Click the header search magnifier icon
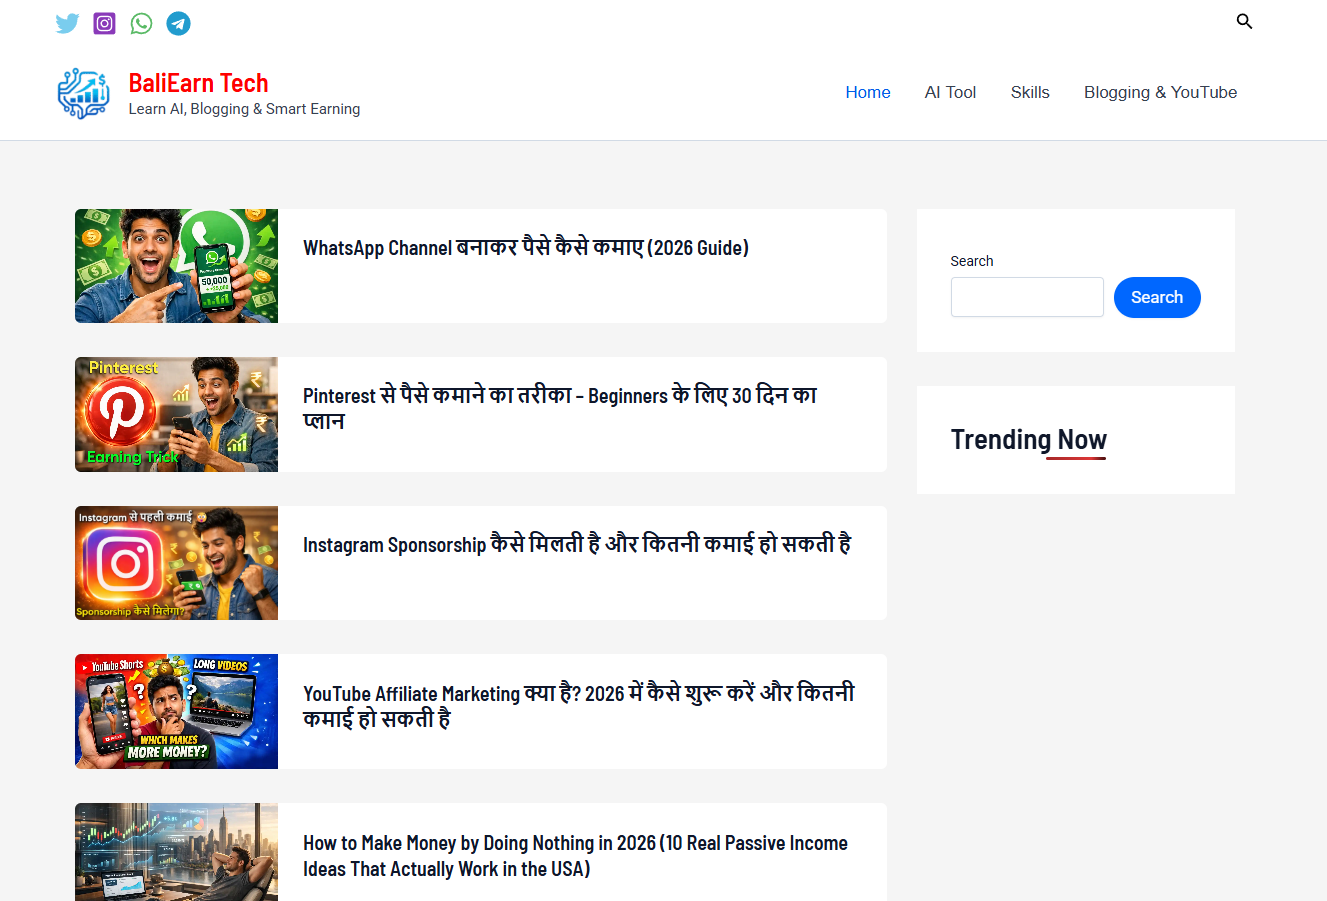 click(1244, 21)
